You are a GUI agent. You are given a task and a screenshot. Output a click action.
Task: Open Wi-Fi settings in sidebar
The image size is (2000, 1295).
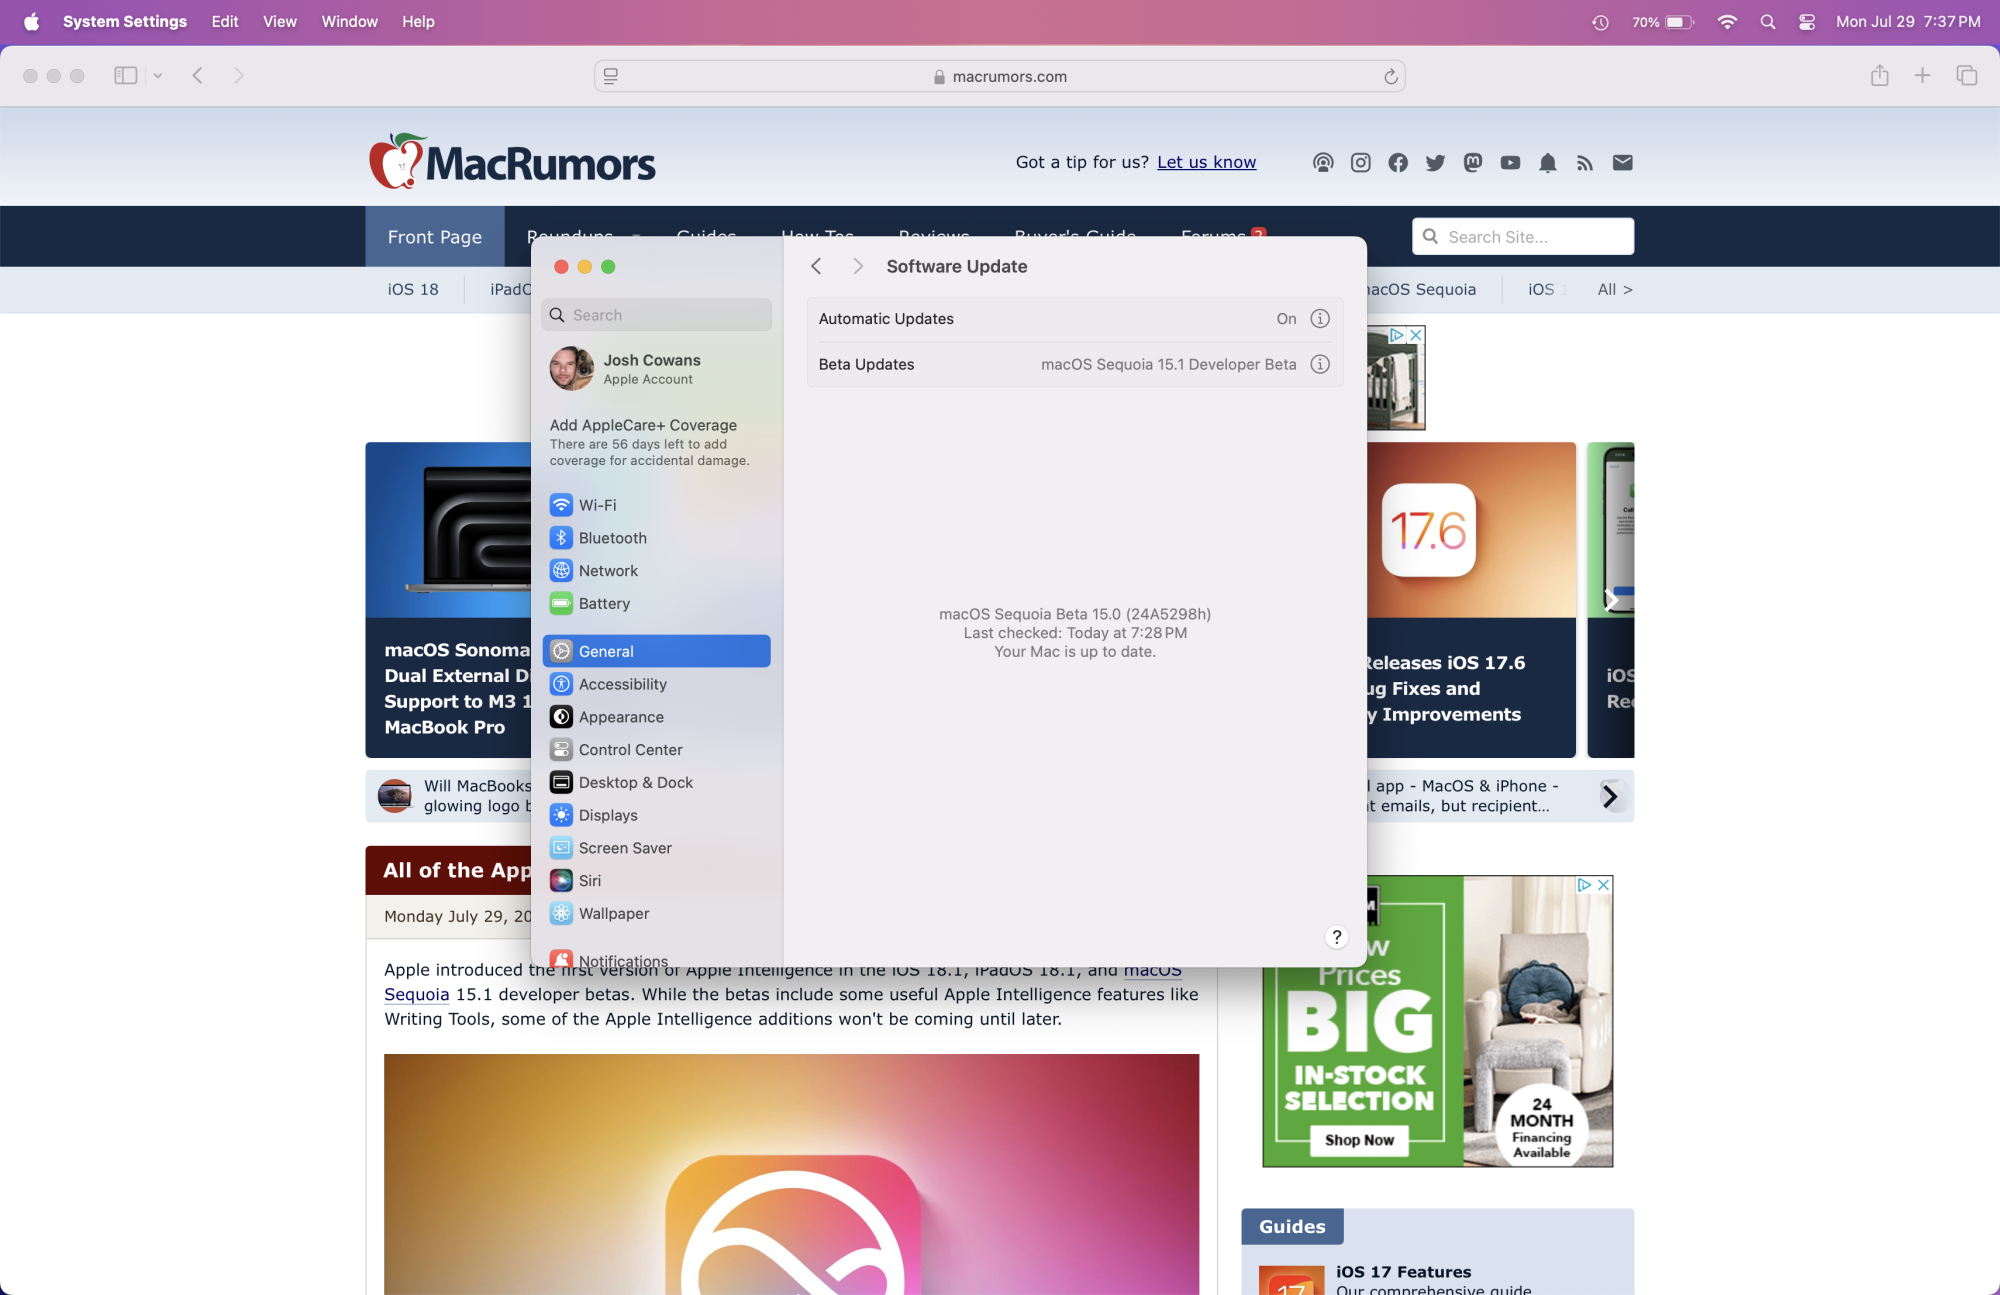[x=597, y=505]
